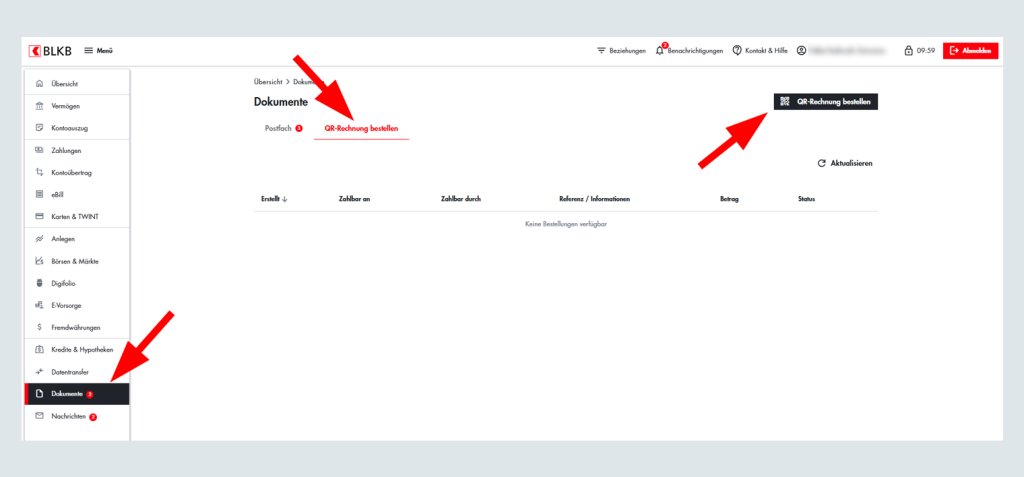This screenshot has height=477, width=1024.
Task: Click the E-Vorsorge icon
Action: [39, 305]
